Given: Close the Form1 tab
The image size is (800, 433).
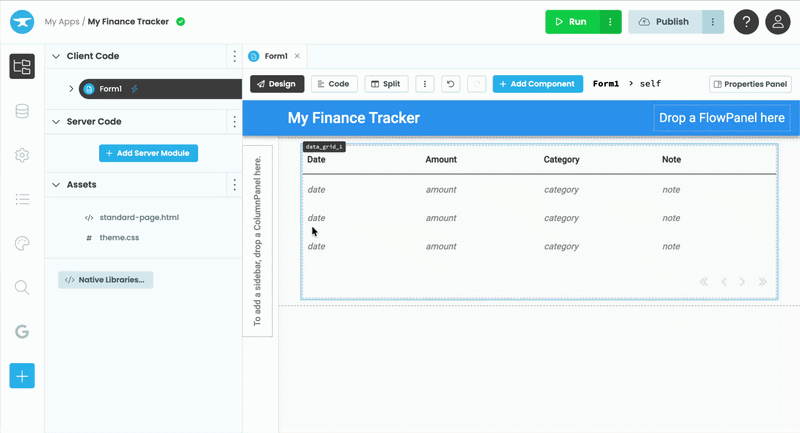Looking at the screenshot, I should (x=297, y=56).
